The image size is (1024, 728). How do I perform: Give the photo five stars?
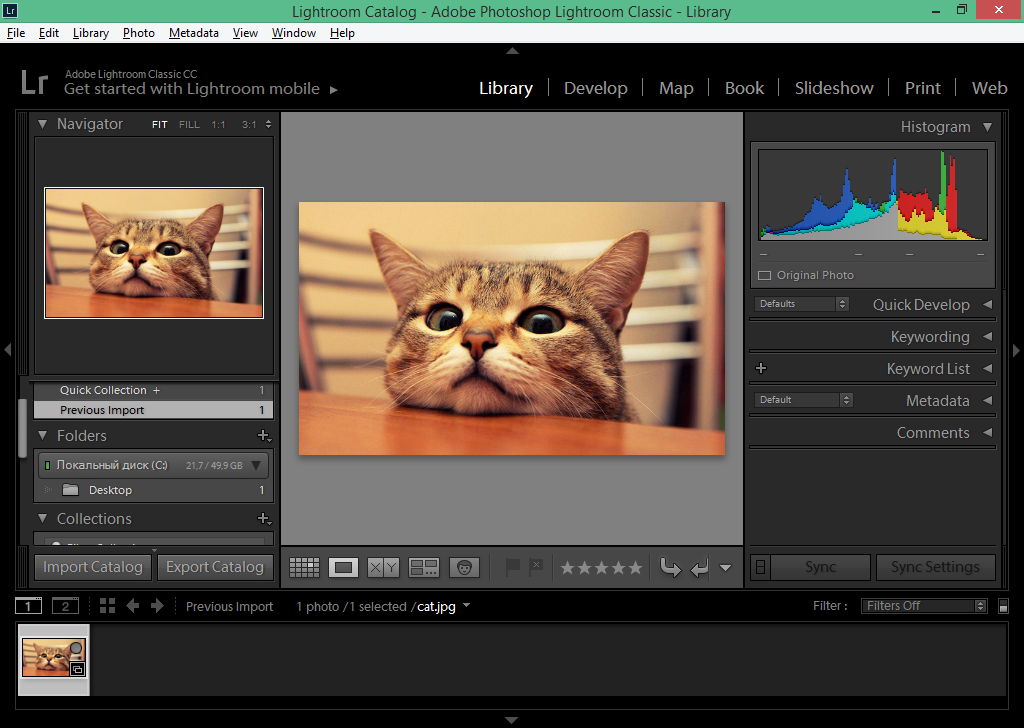click(x=633, y=567)
